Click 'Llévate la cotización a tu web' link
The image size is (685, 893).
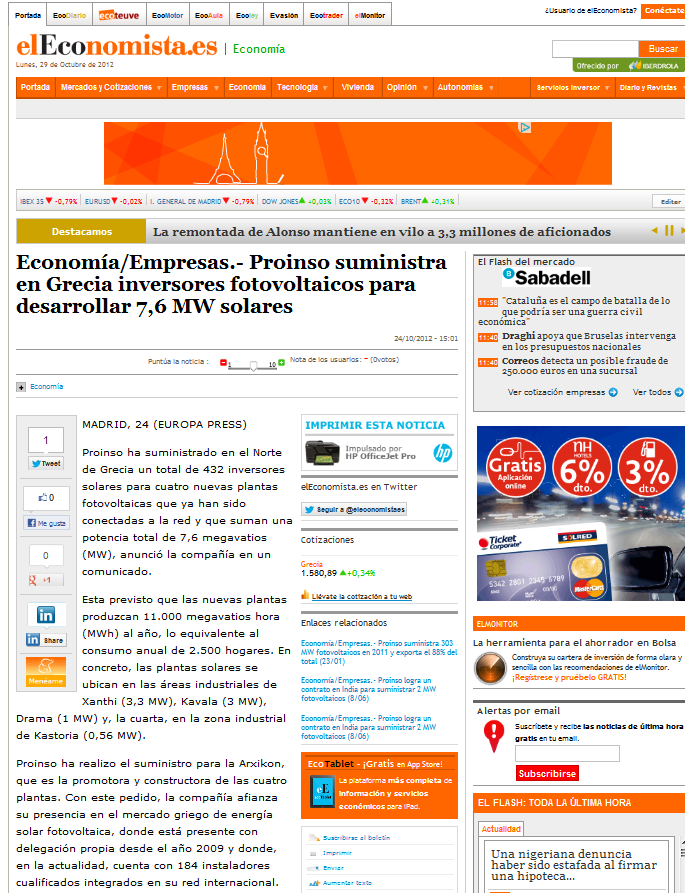(362, 596)
